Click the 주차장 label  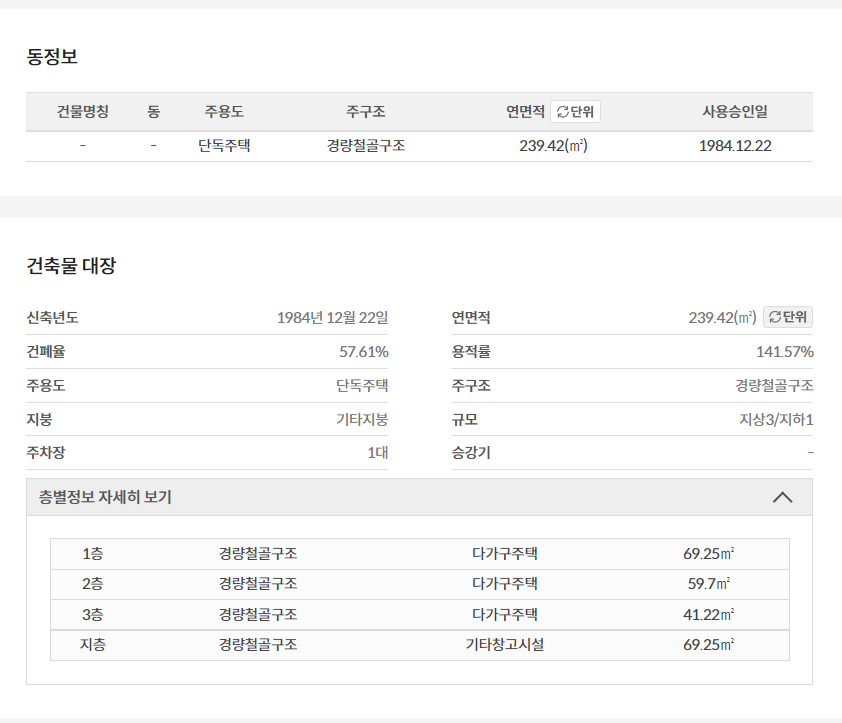tap(46, 453)
